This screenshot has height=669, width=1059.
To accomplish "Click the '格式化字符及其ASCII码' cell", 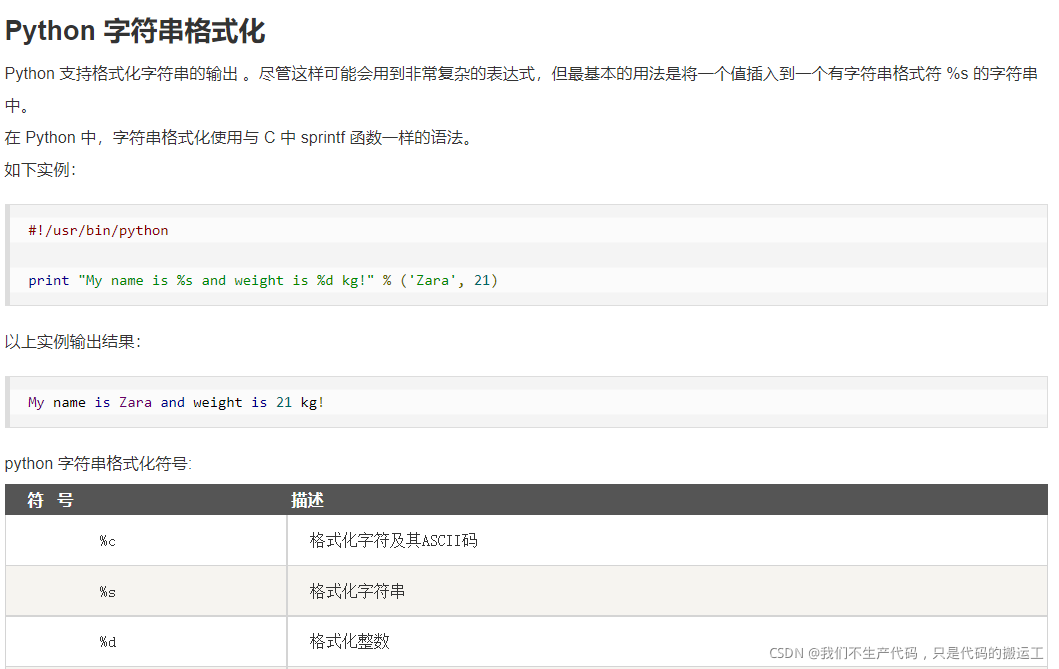I will tap(667, 541).
